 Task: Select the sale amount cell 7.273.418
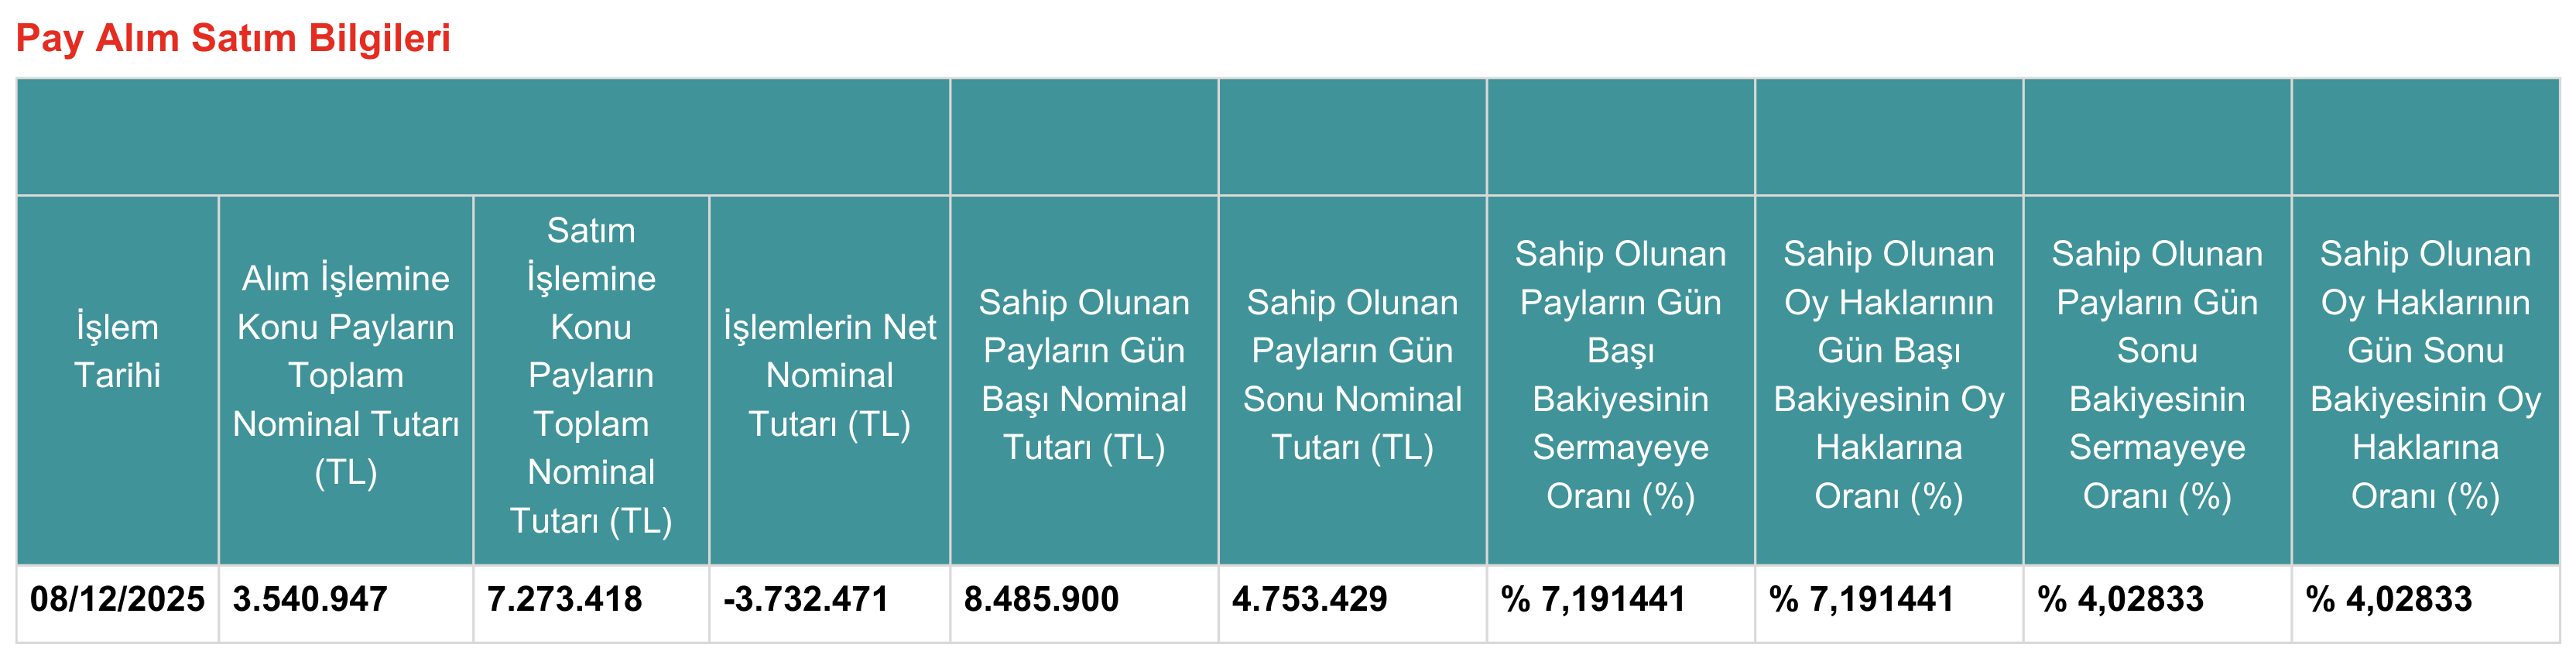point(564,600)
